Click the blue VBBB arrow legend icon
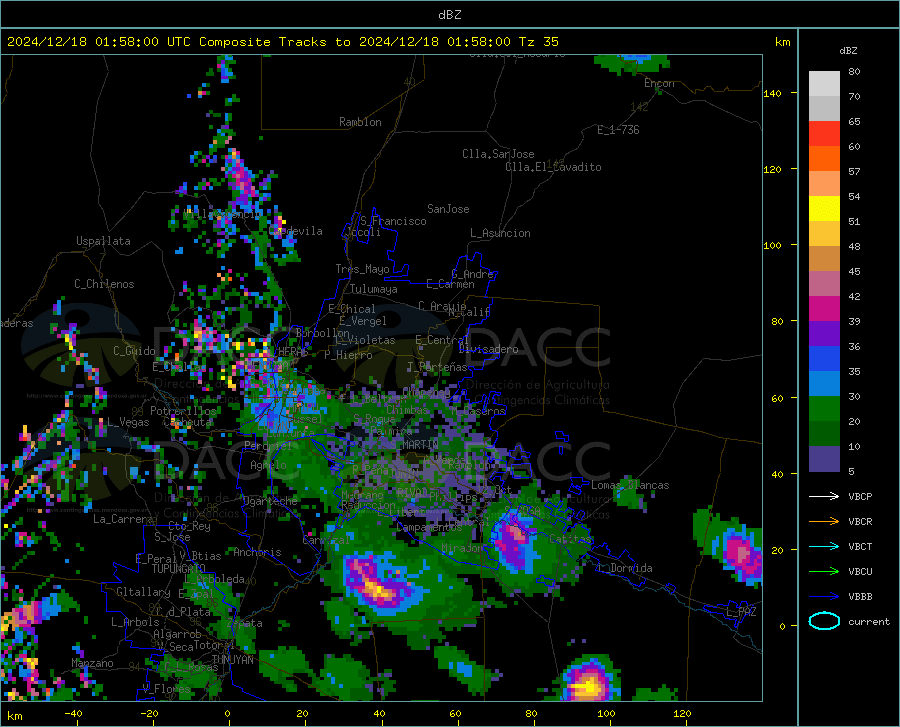The height and width of the screenshot is (727, 900). [x=824, y=597]
